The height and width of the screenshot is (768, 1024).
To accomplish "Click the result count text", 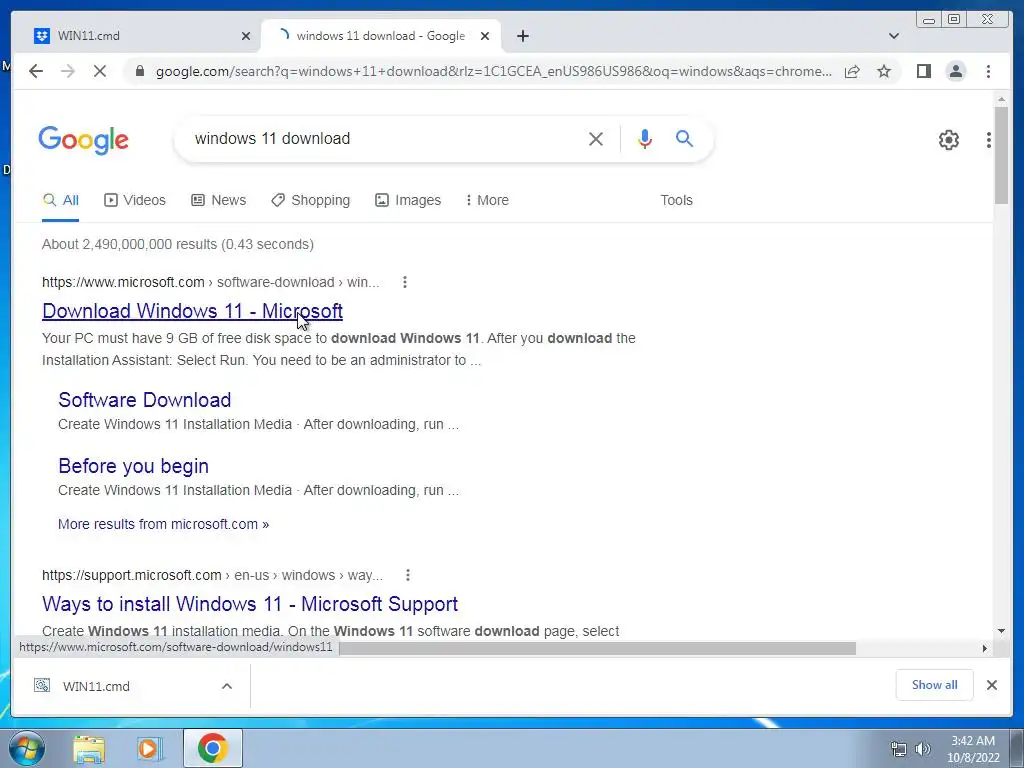I will click(x=178, y=244).
